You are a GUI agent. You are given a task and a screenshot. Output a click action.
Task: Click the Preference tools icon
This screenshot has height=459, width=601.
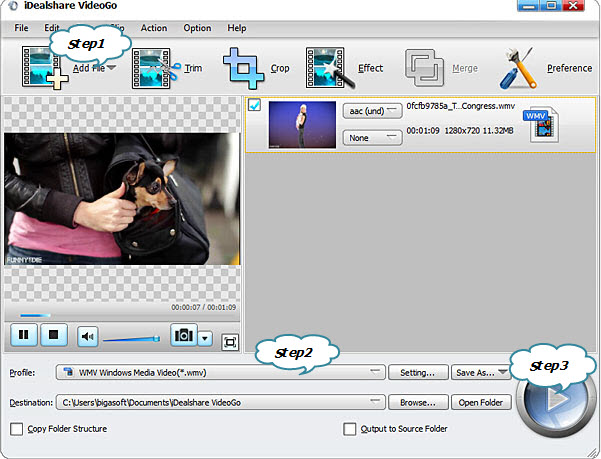pyautogui.click(x=518, y=68)
